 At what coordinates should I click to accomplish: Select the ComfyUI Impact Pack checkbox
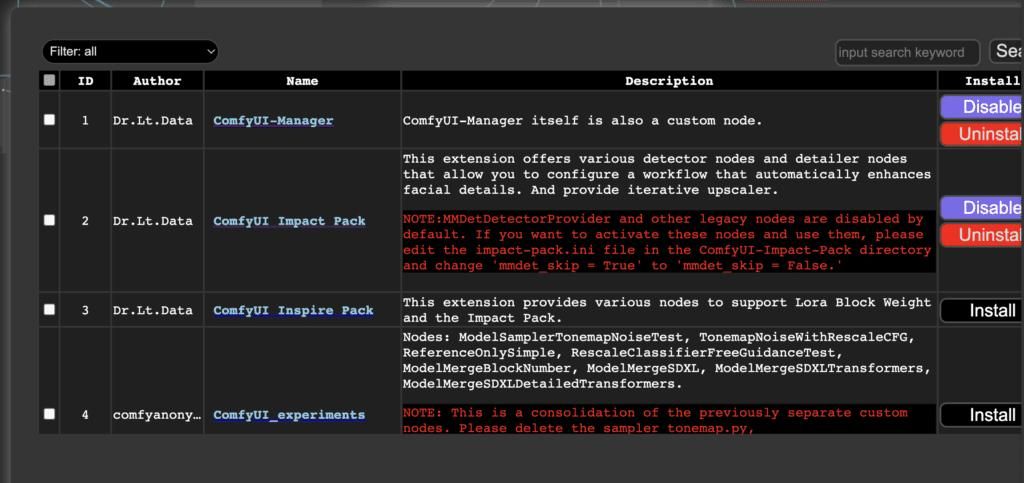[x=49, y=220]
